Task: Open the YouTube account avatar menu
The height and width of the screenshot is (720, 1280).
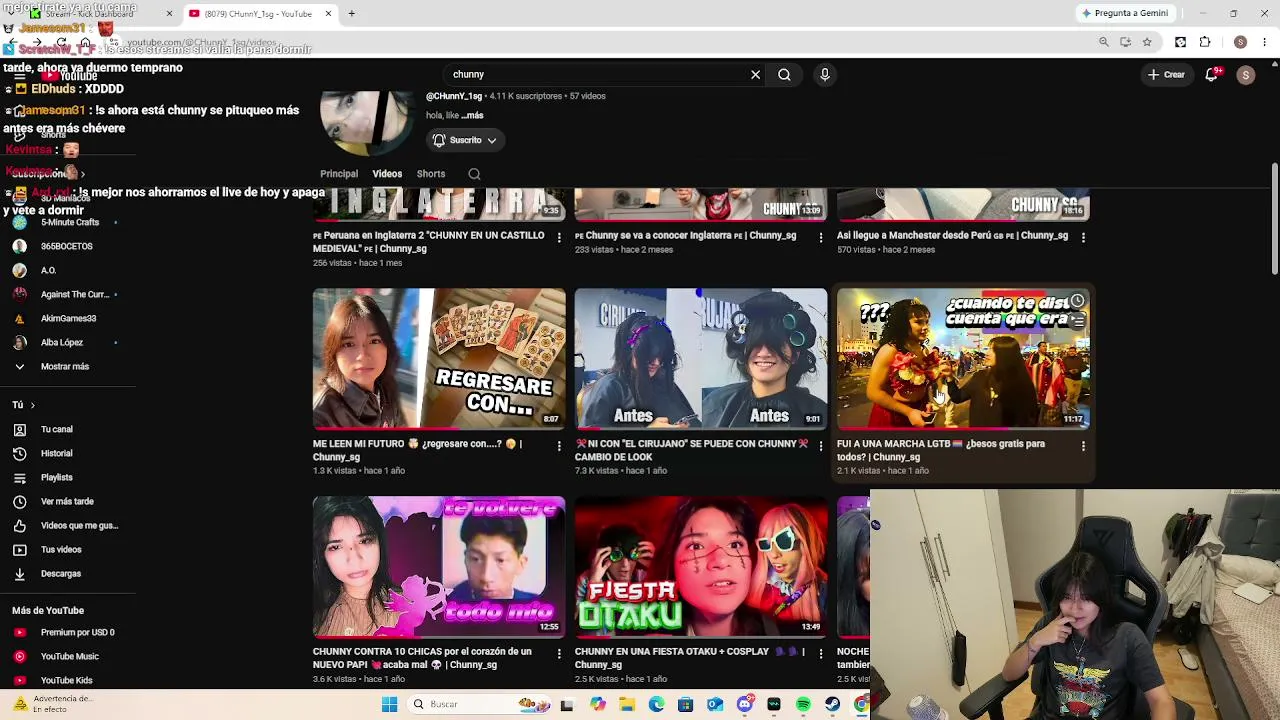Action: (x=1245, y=75)
